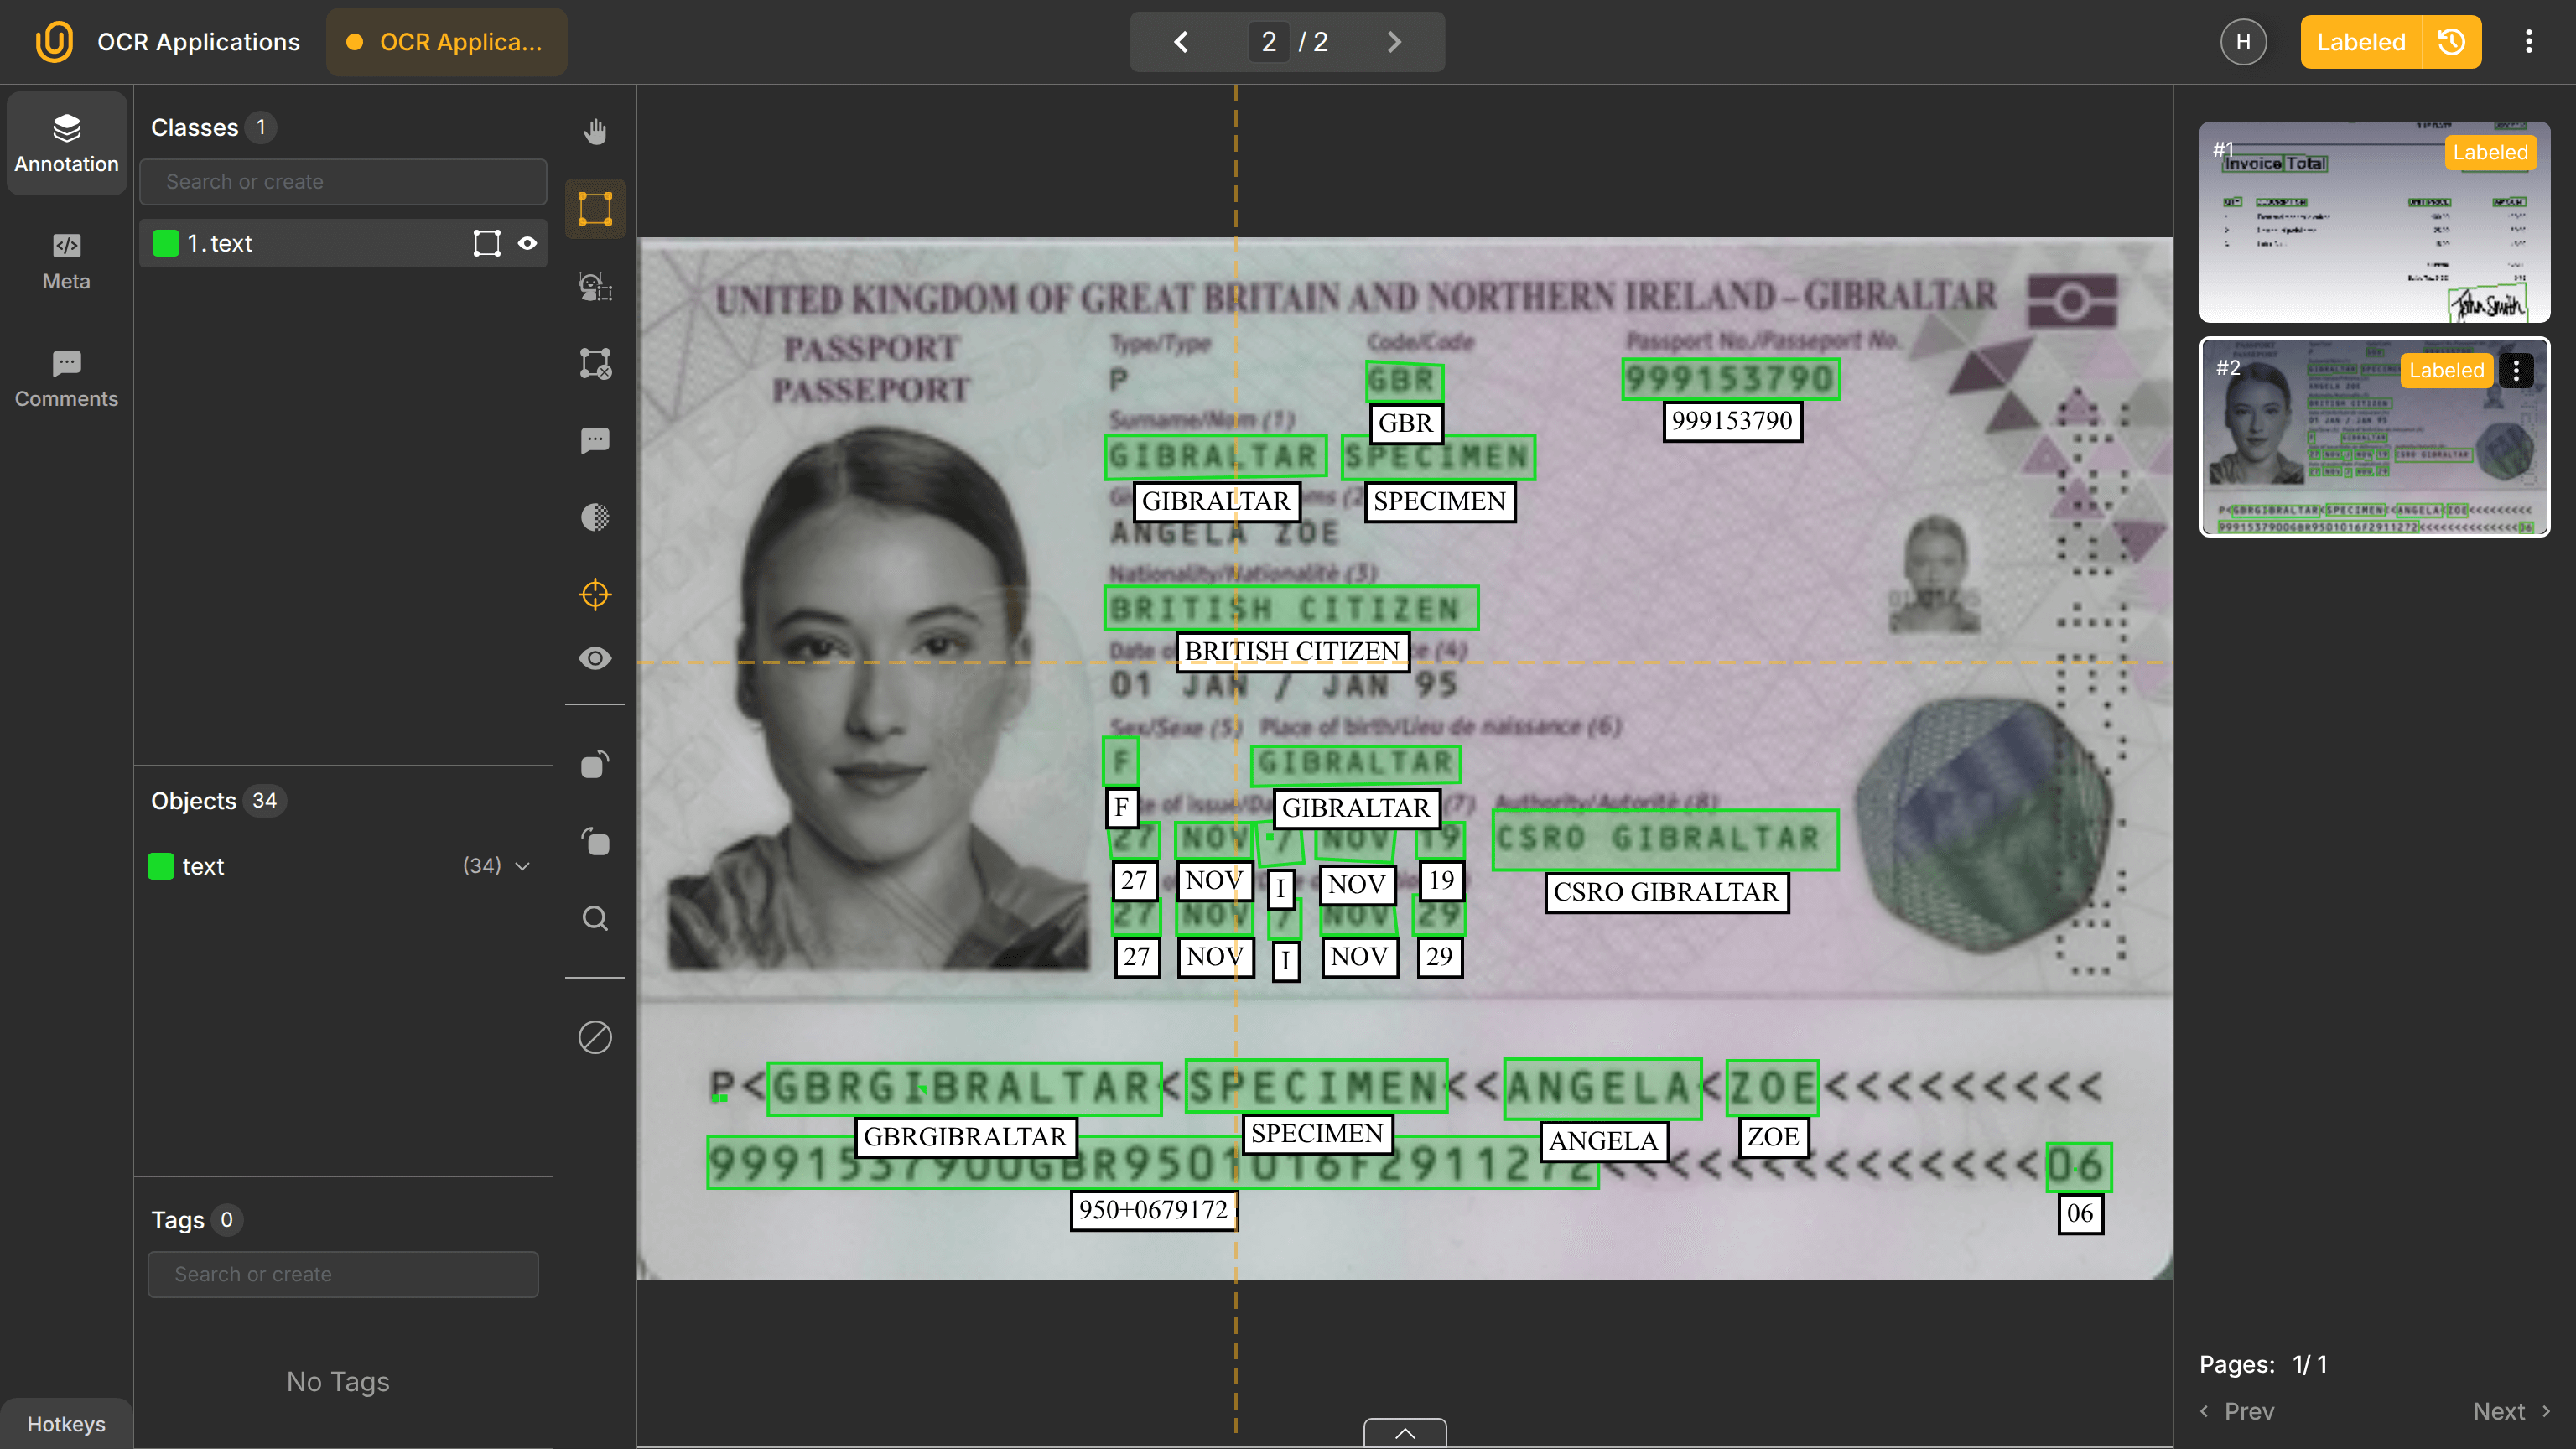Open the AI-assisted labeling tool

(595, 288)
